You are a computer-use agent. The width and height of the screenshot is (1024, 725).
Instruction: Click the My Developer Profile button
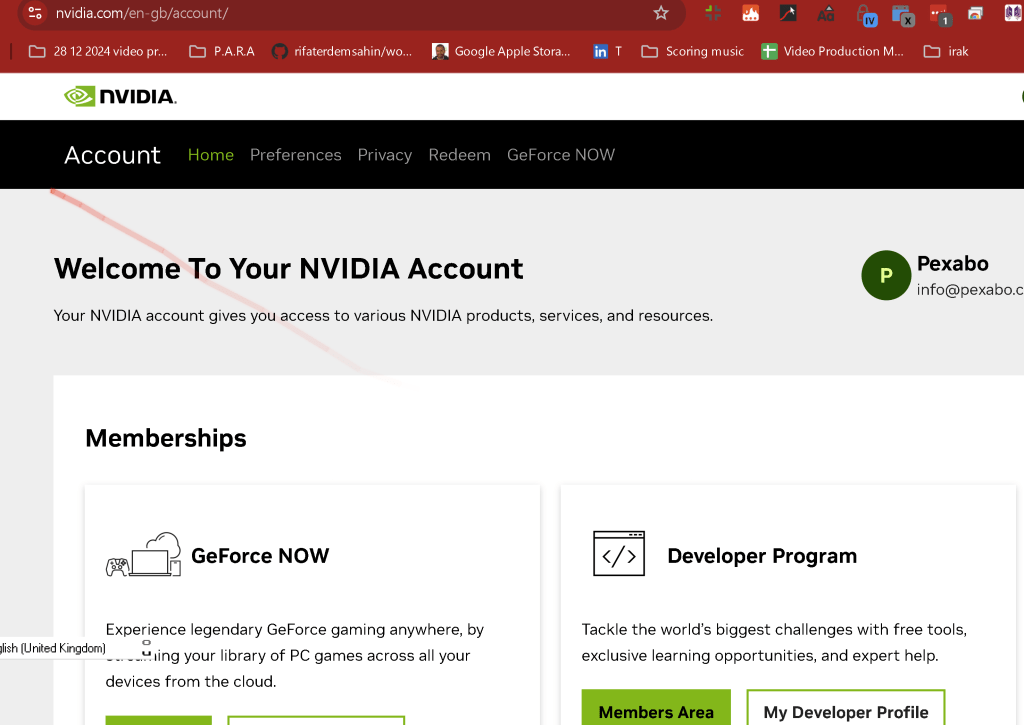[846, 708]
